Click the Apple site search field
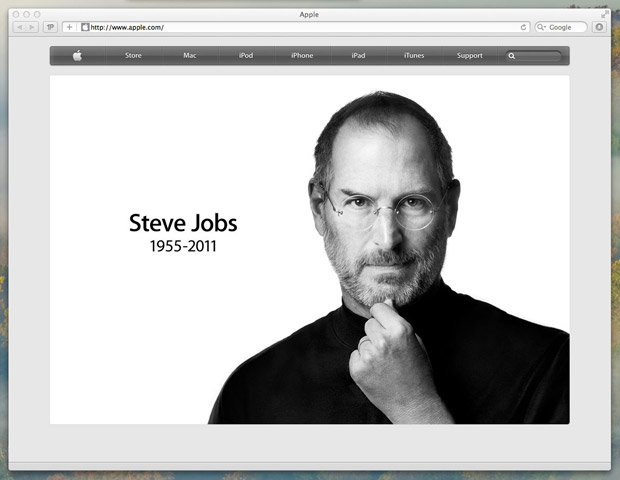 (540, 56)
